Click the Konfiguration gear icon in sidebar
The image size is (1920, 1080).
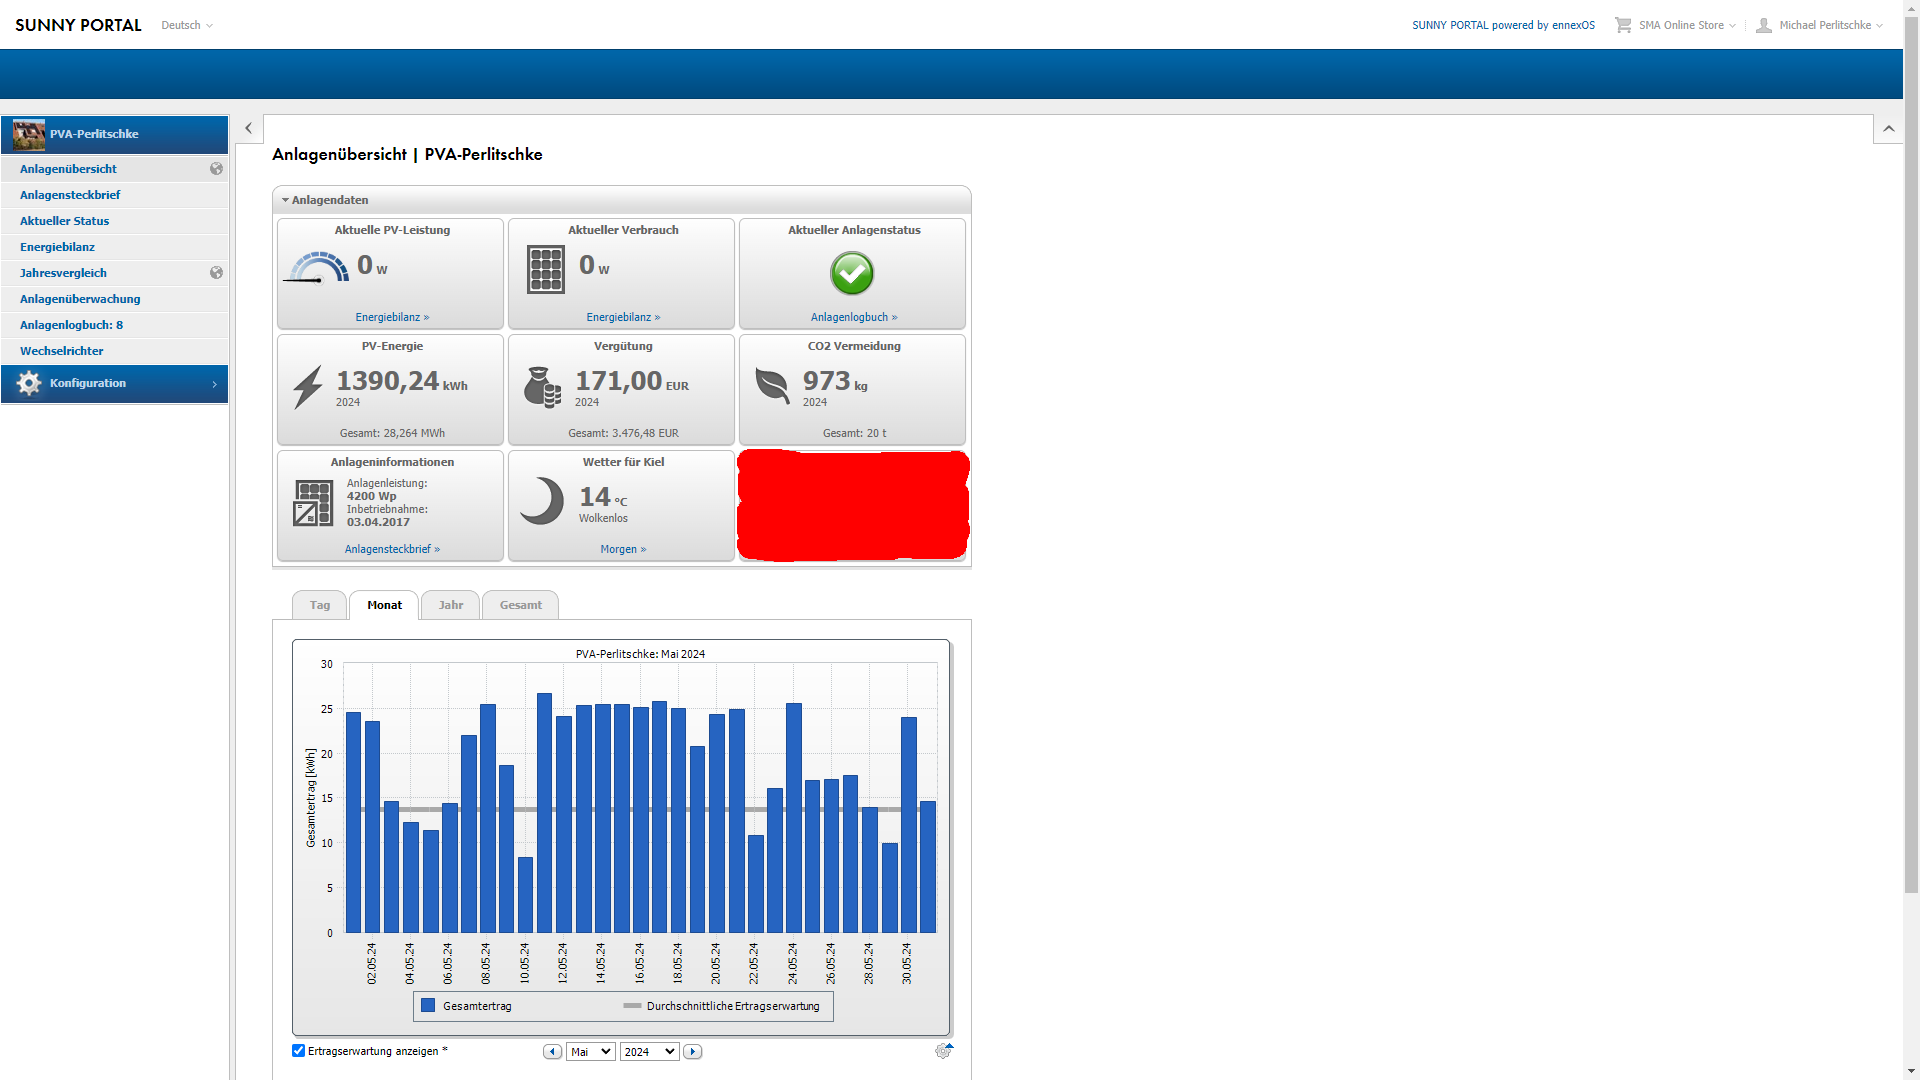coord(29,383)
